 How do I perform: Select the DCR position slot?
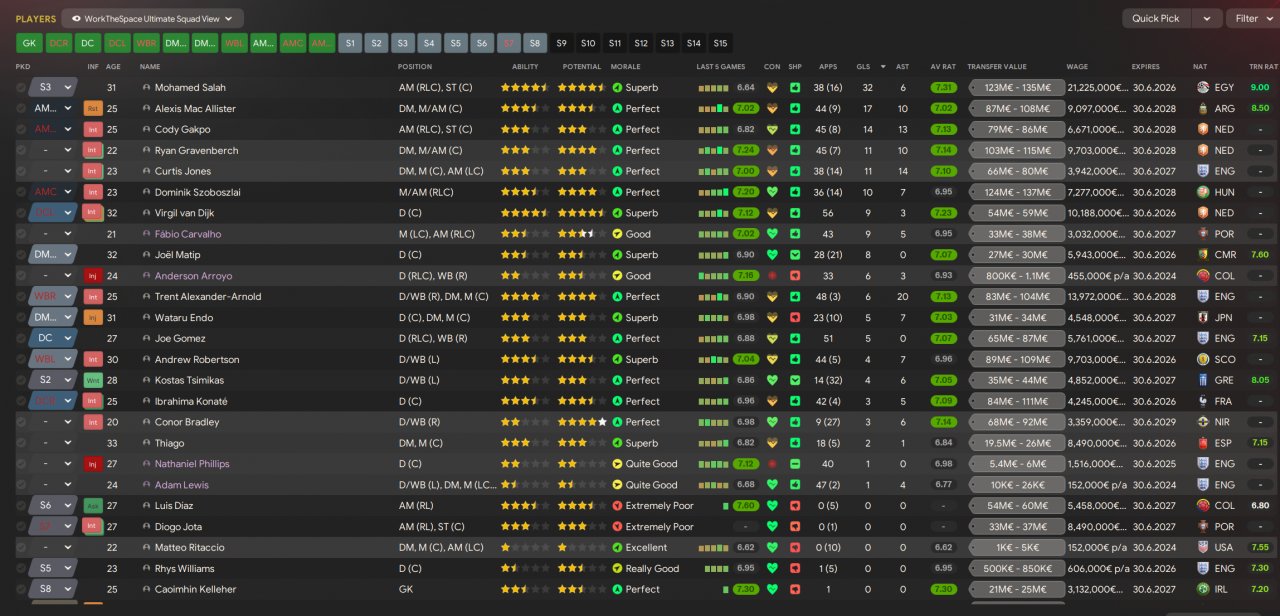pyautogui.click(x=58, y=43)
